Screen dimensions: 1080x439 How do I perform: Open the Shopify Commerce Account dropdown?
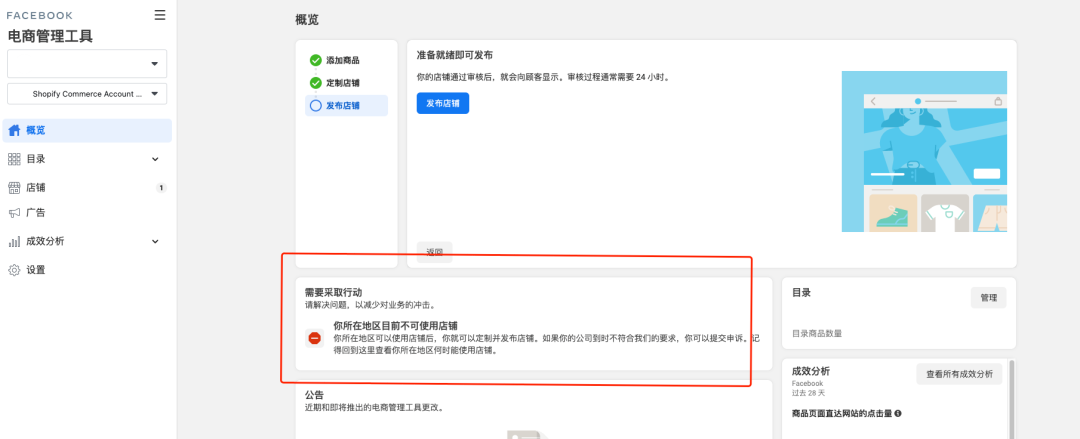[87, 94]
